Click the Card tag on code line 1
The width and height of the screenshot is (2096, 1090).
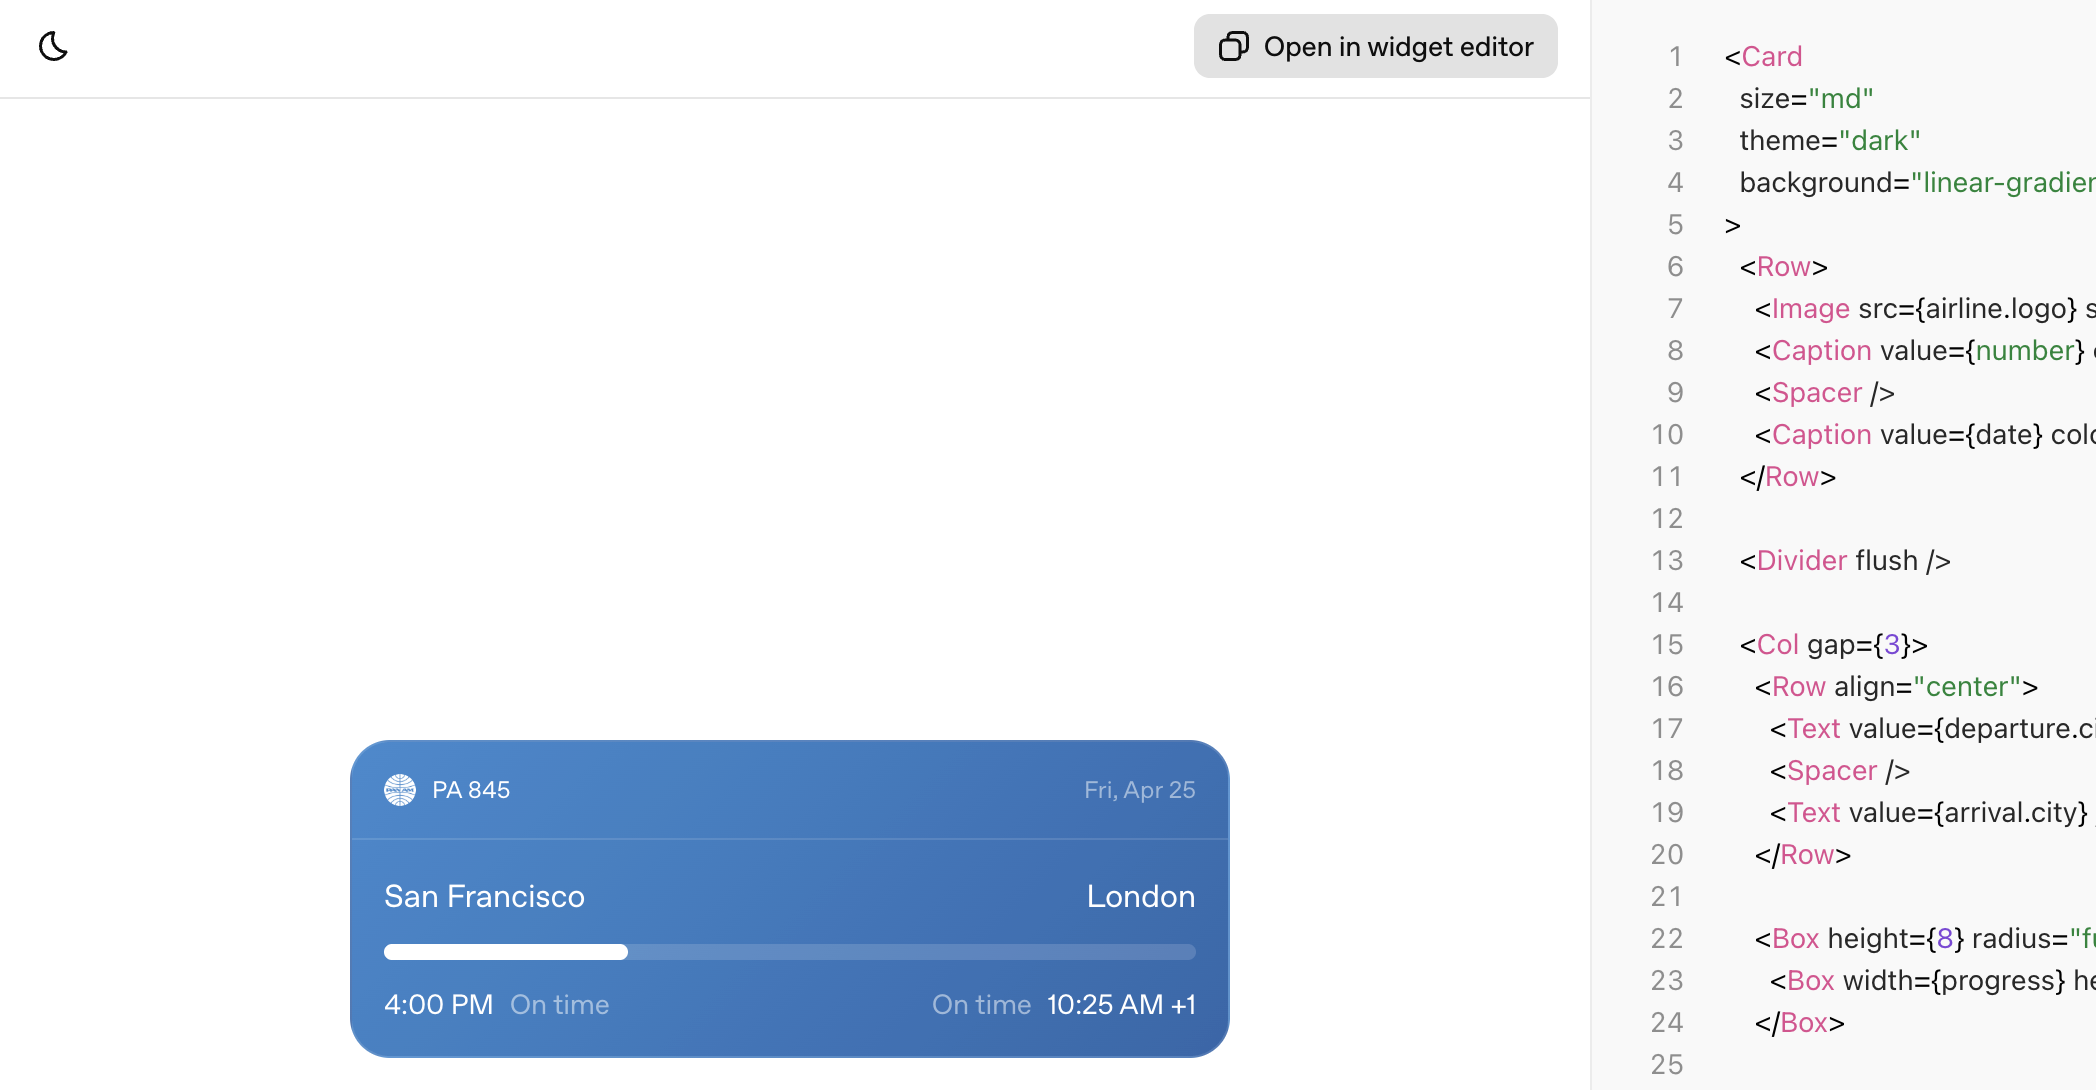[1771, 56]
